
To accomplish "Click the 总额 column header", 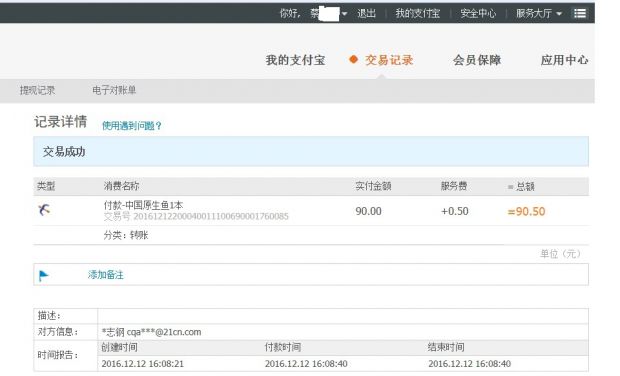I will point(525,187).
